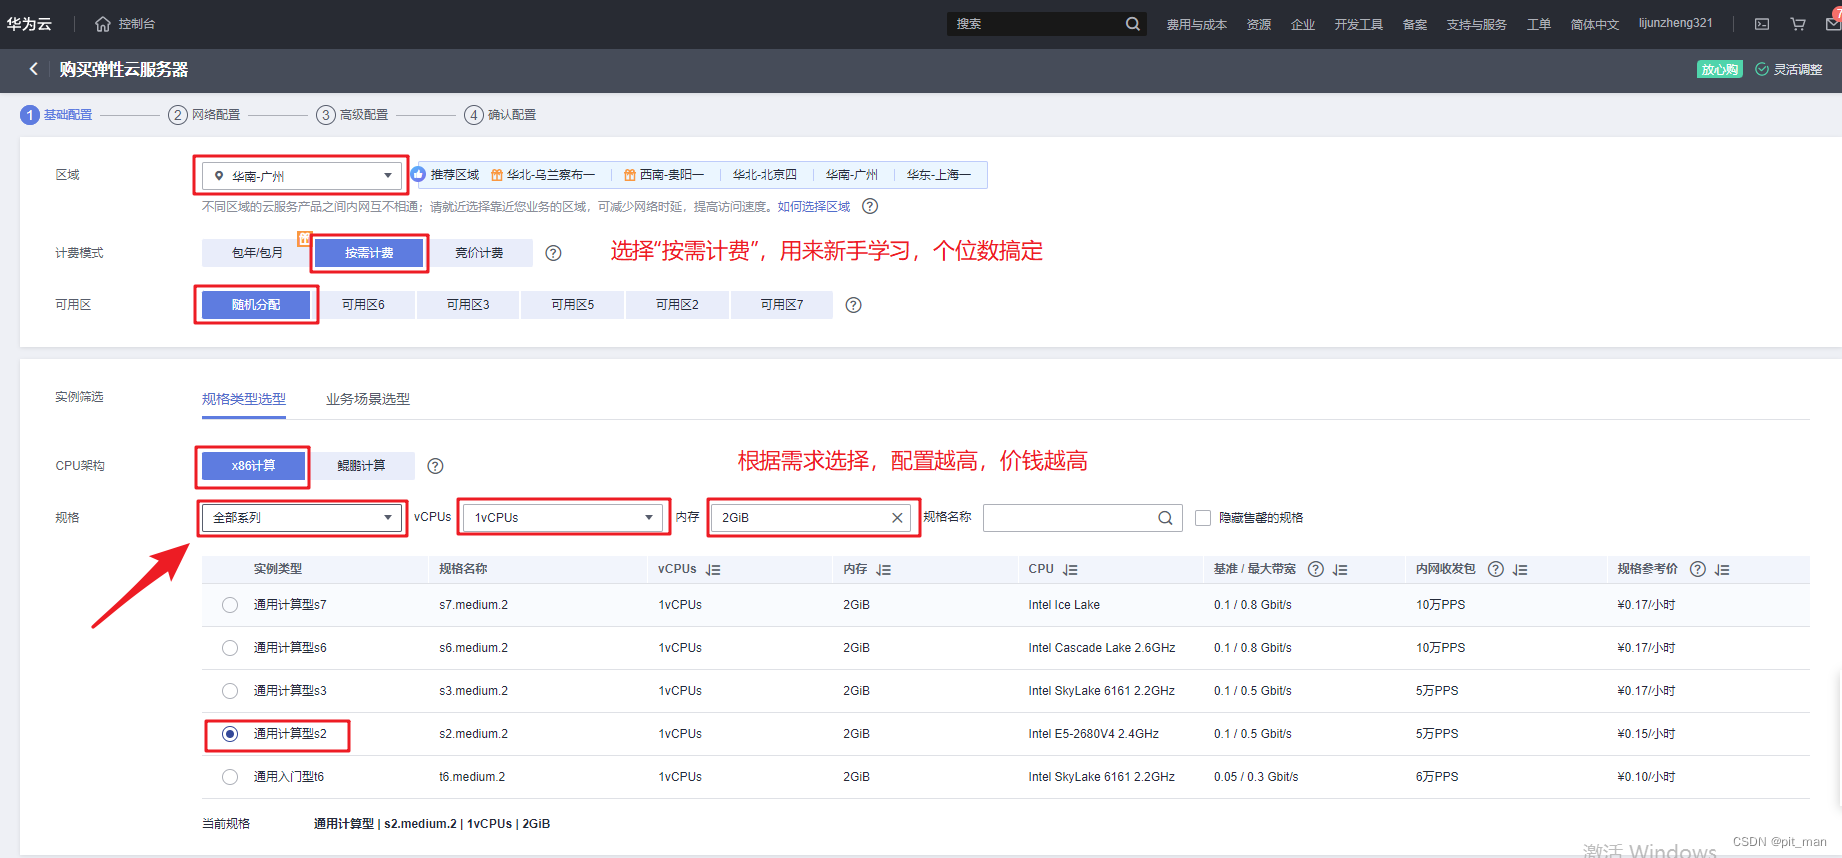This screenshot has width=1842, height=858.
Task: Select the 通用计算型s3 radio button
Action: point(230,691)
